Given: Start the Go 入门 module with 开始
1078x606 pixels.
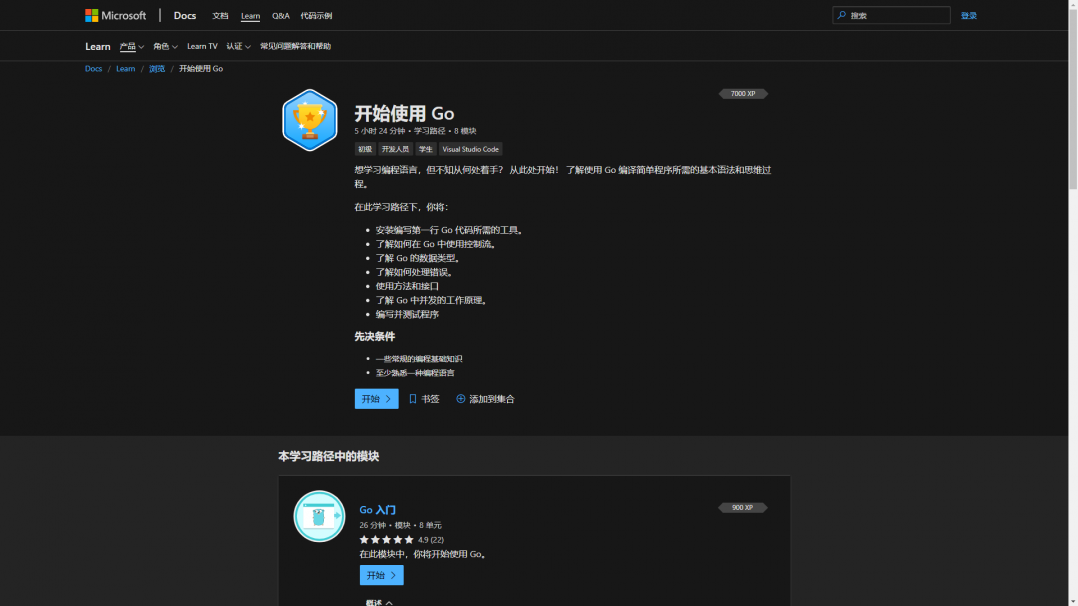Looking at the screenshot, I should [x=382, y=575].
